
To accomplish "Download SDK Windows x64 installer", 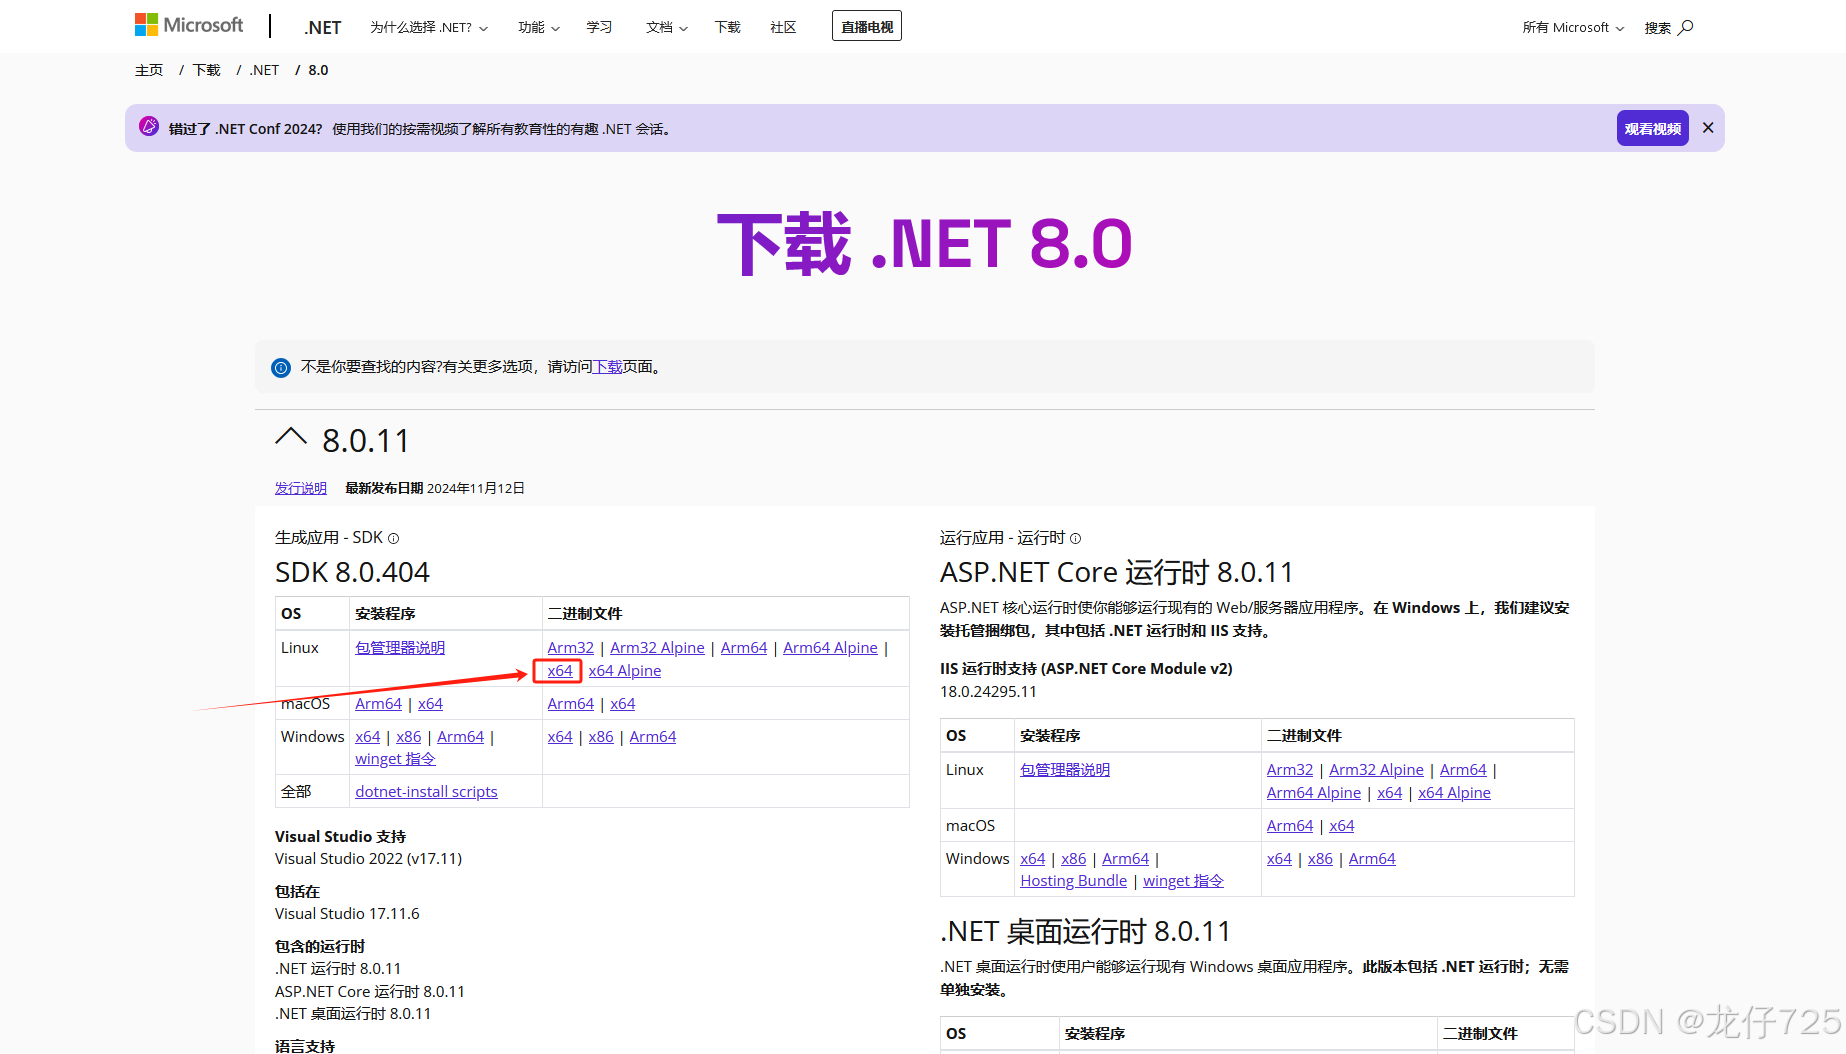I will pos(368,737).
